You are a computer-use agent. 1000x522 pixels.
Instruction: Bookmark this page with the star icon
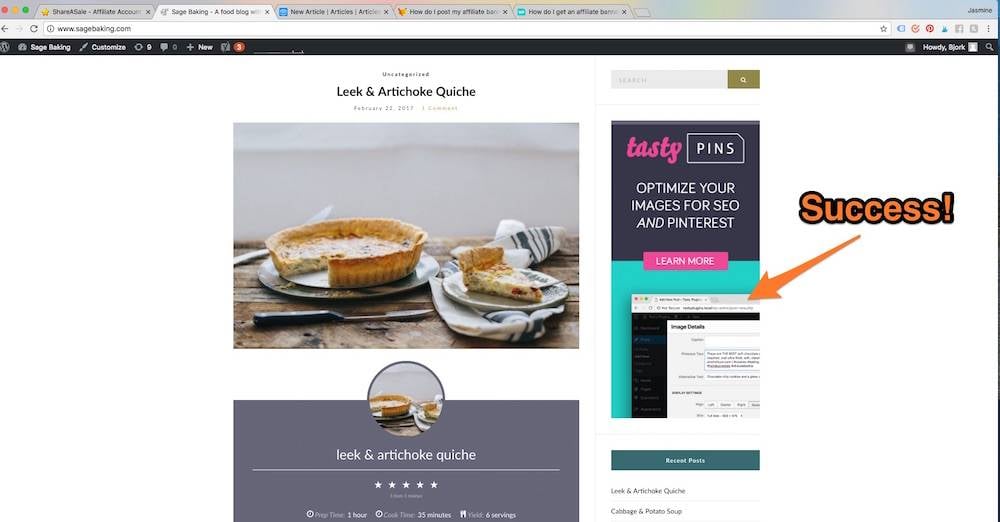click(x=883, y=29)
